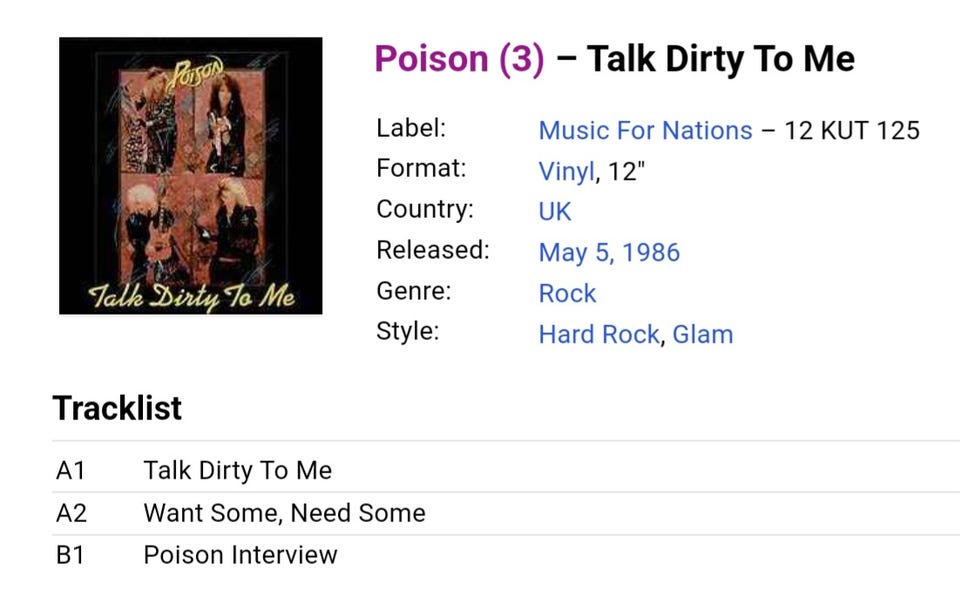Open the Poison (3) artist link in the title
960x611 pixels.
point(459,59)
